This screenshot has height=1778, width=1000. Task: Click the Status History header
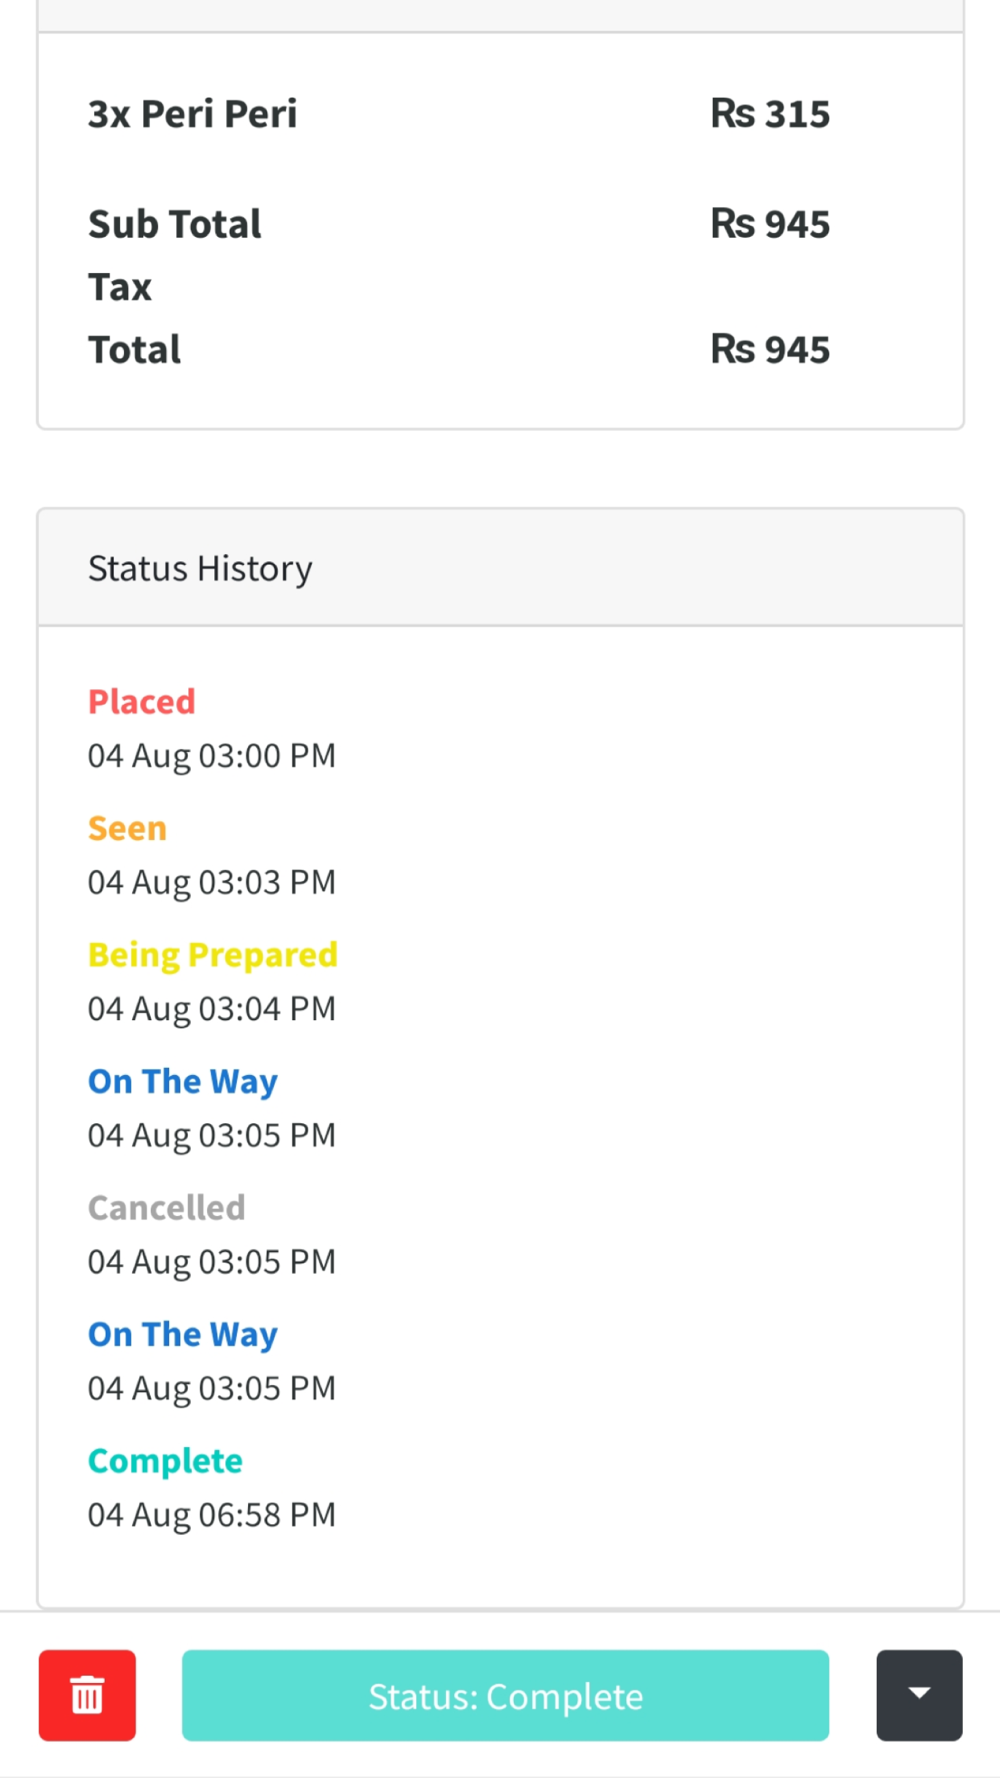pyautogui.click(x=200, y=568)
